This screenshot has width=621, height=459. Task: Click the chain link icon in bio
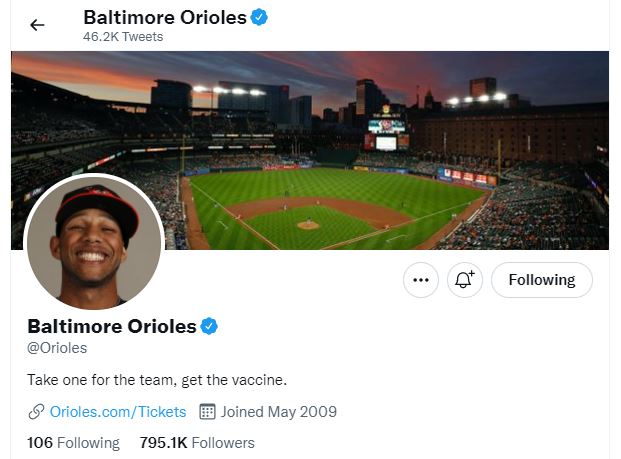pyautogui.click(x=37, y=411)
